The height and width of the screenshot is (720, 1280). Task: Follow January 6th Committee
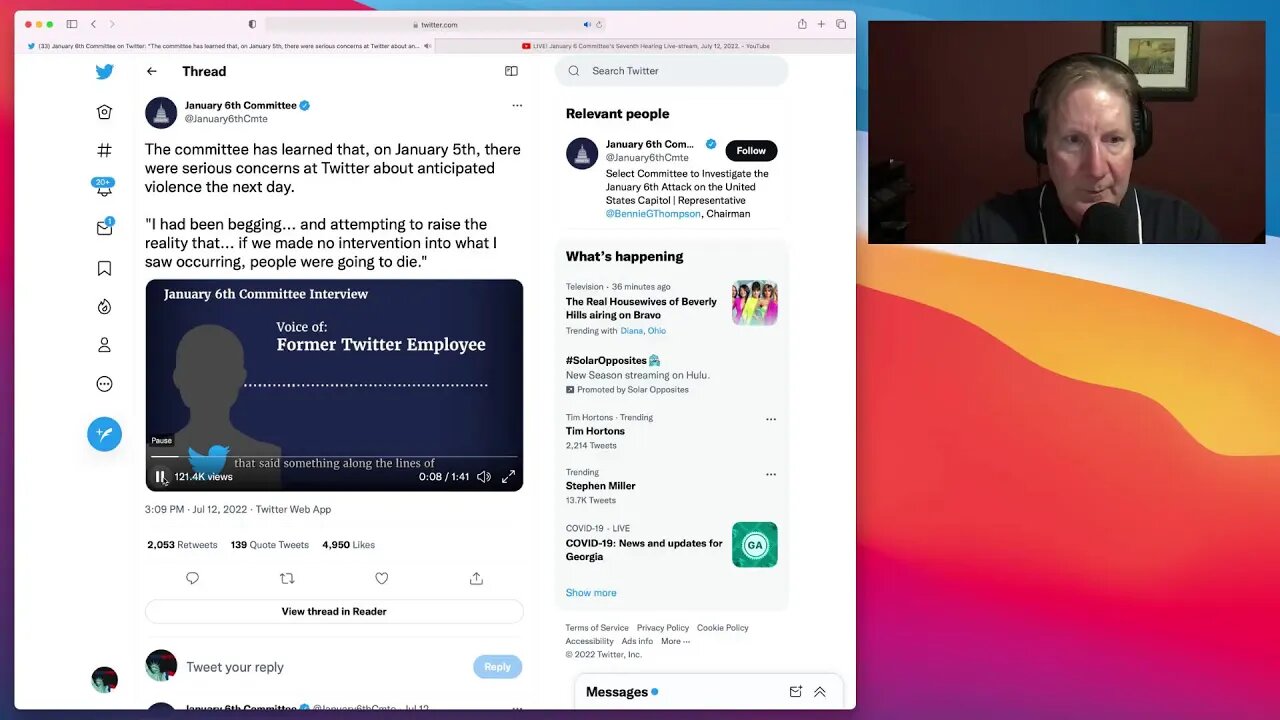(x=751, y=150)
